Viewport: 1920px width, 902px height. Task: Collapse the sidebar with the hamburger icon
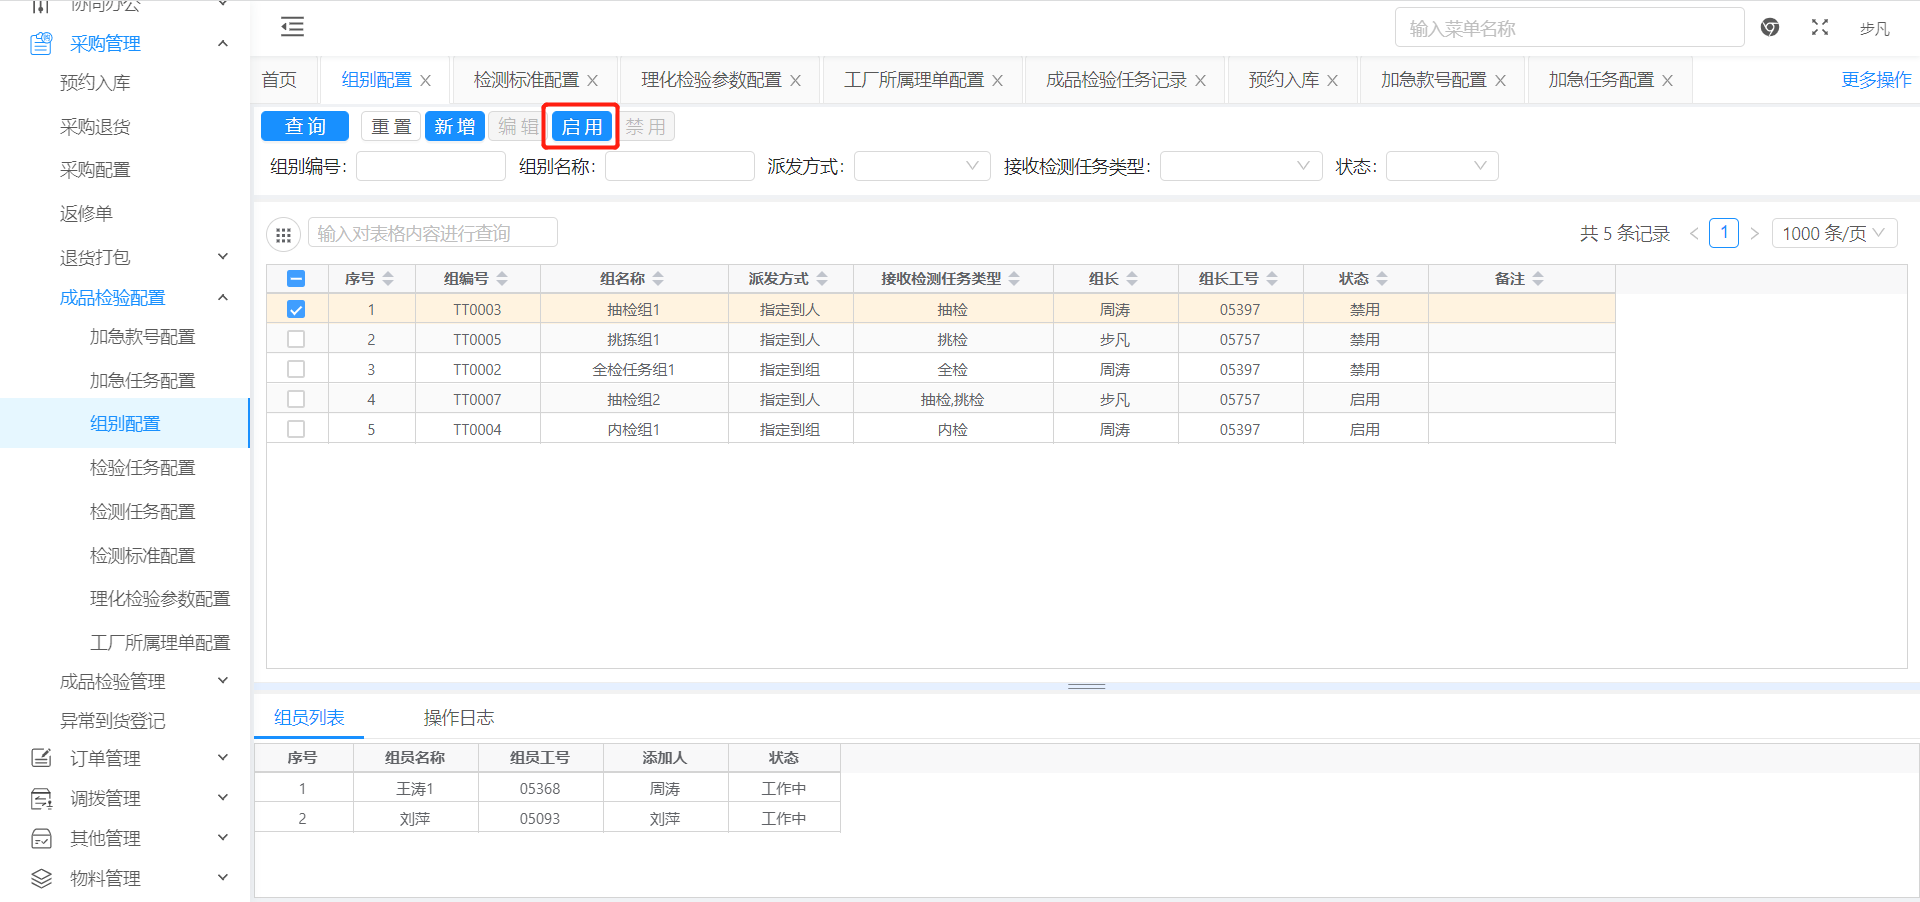click(x=292, y=27)
